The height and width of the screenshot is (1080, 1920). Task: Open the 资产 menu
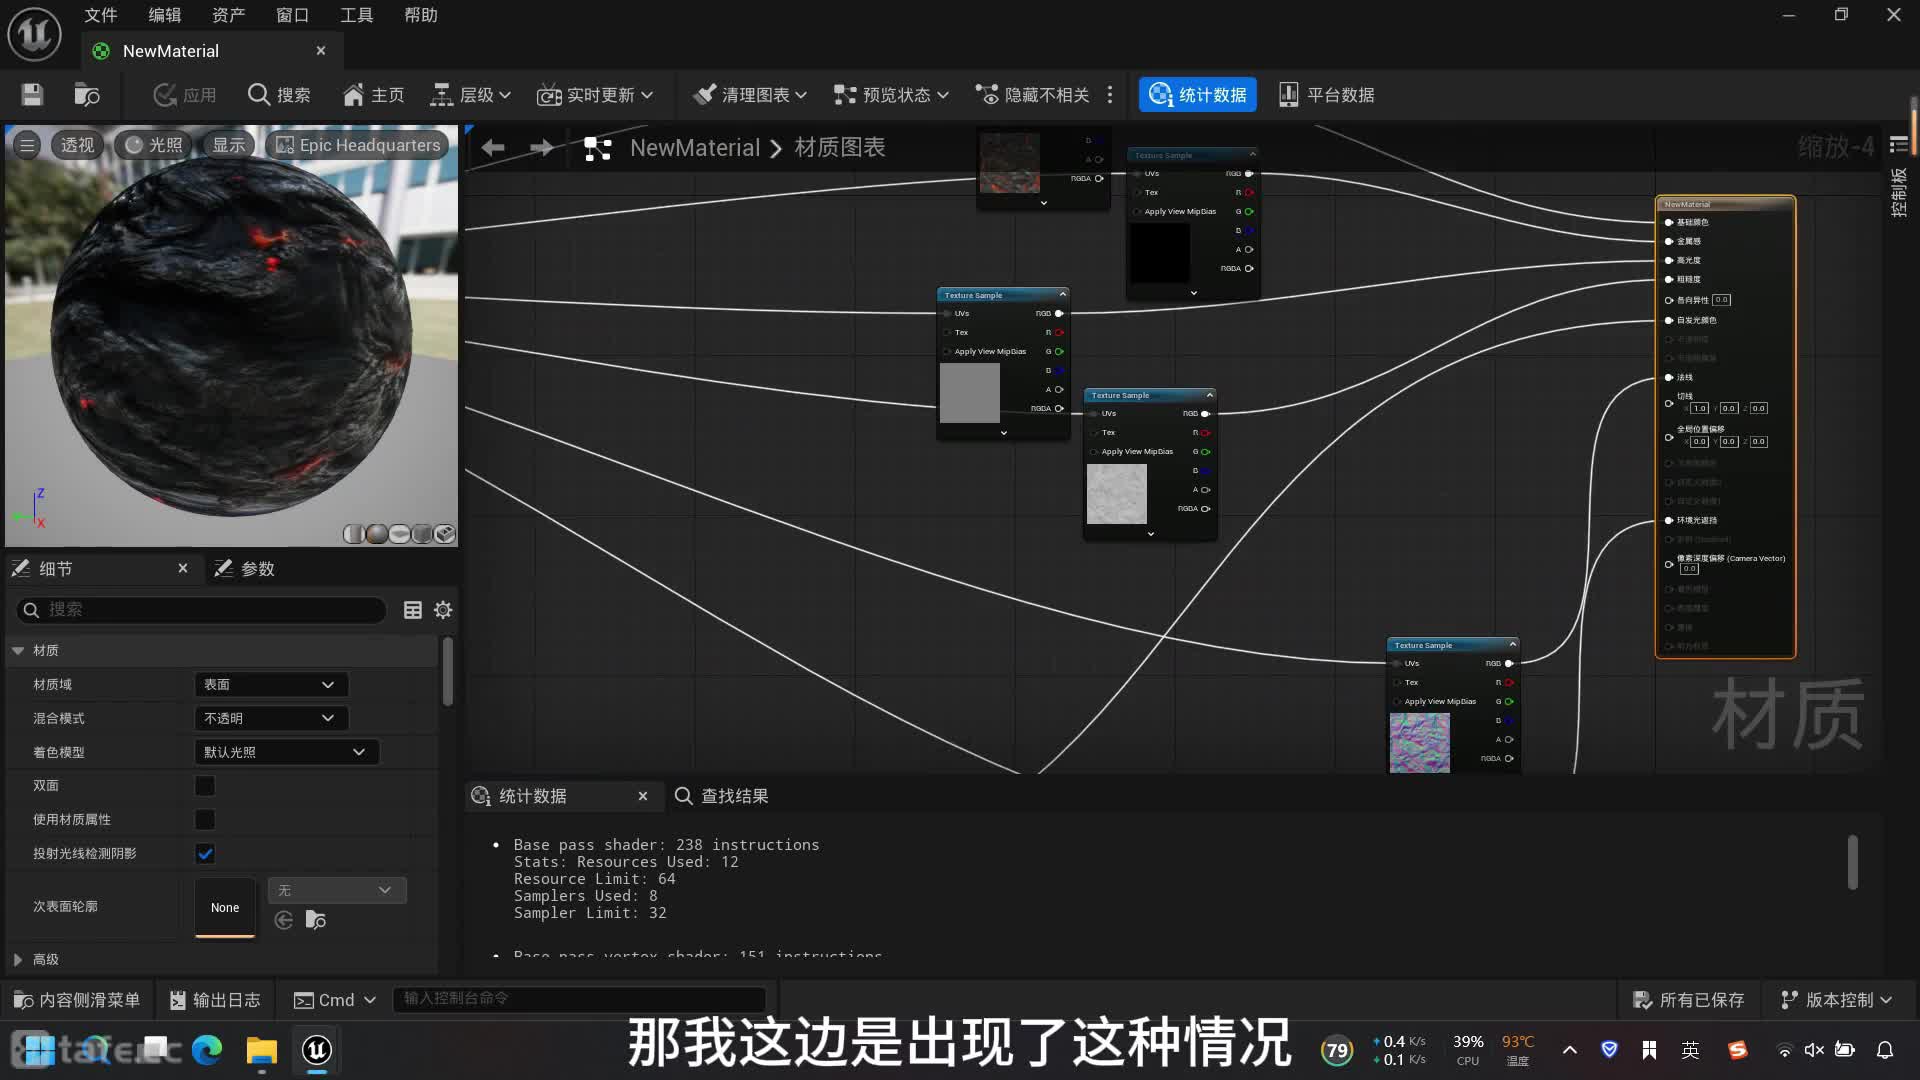click(x=228, y=15)
